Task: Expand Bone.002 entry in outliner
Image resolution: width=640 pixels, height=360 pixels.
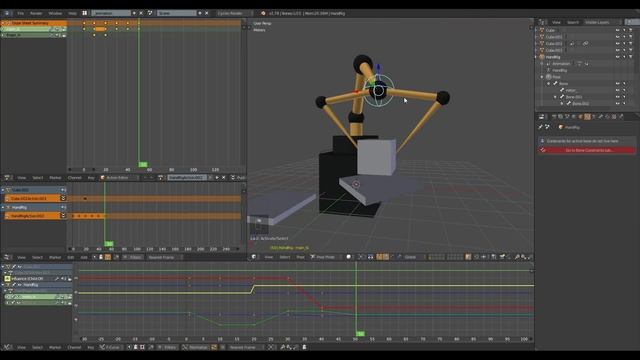Action: click(562, 104)
